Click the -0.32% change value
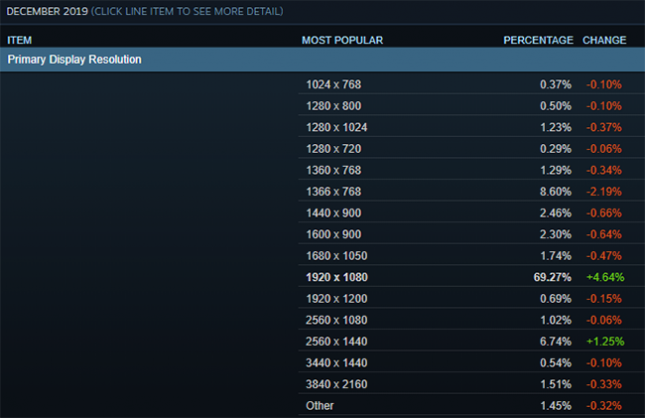645x418 pixels. pos(604,406)
